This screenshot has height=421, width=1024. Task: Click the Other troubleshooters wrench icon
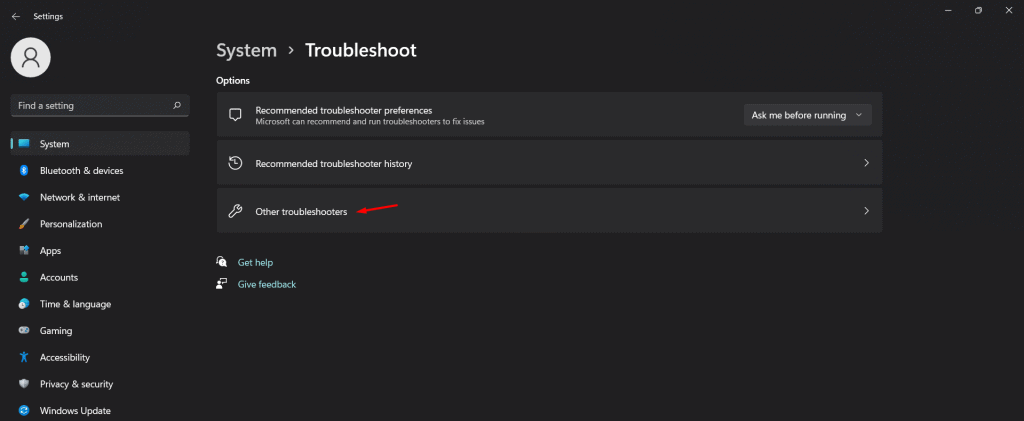pos(235,211)
